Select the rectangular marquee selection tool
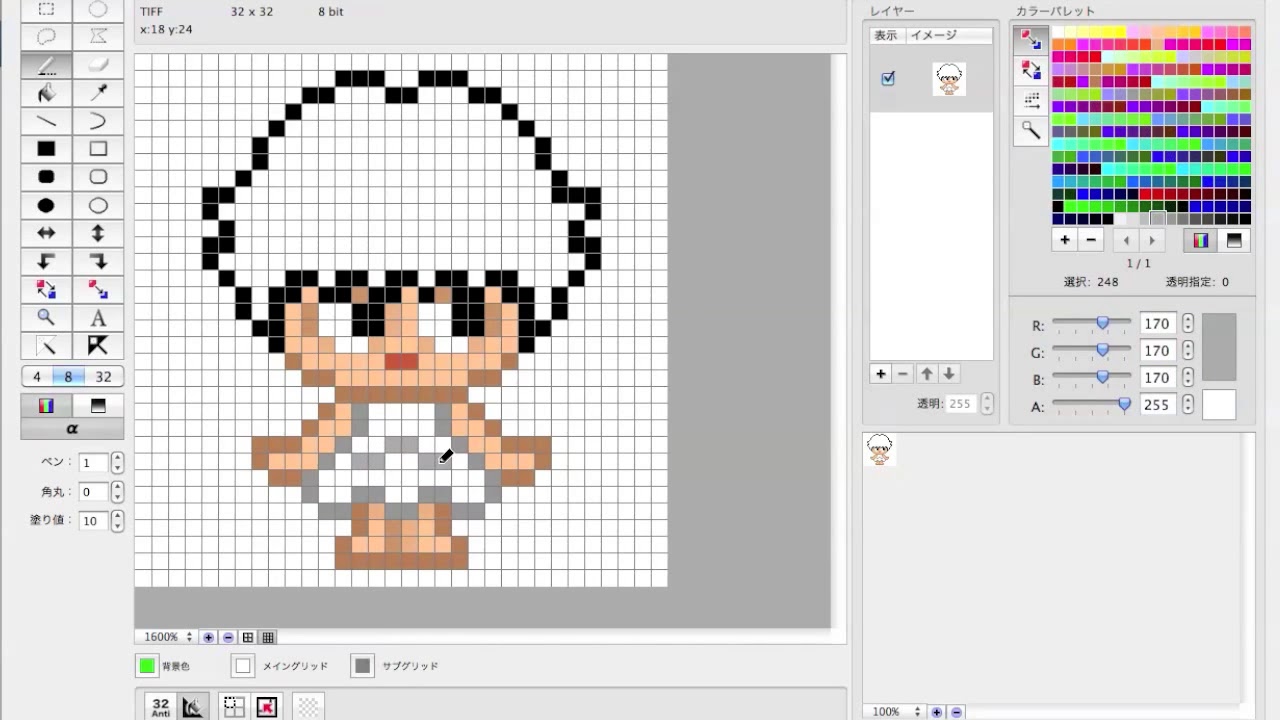This screenshot has height=720, width=1280. pyautogui.click(x=46, y=9)
